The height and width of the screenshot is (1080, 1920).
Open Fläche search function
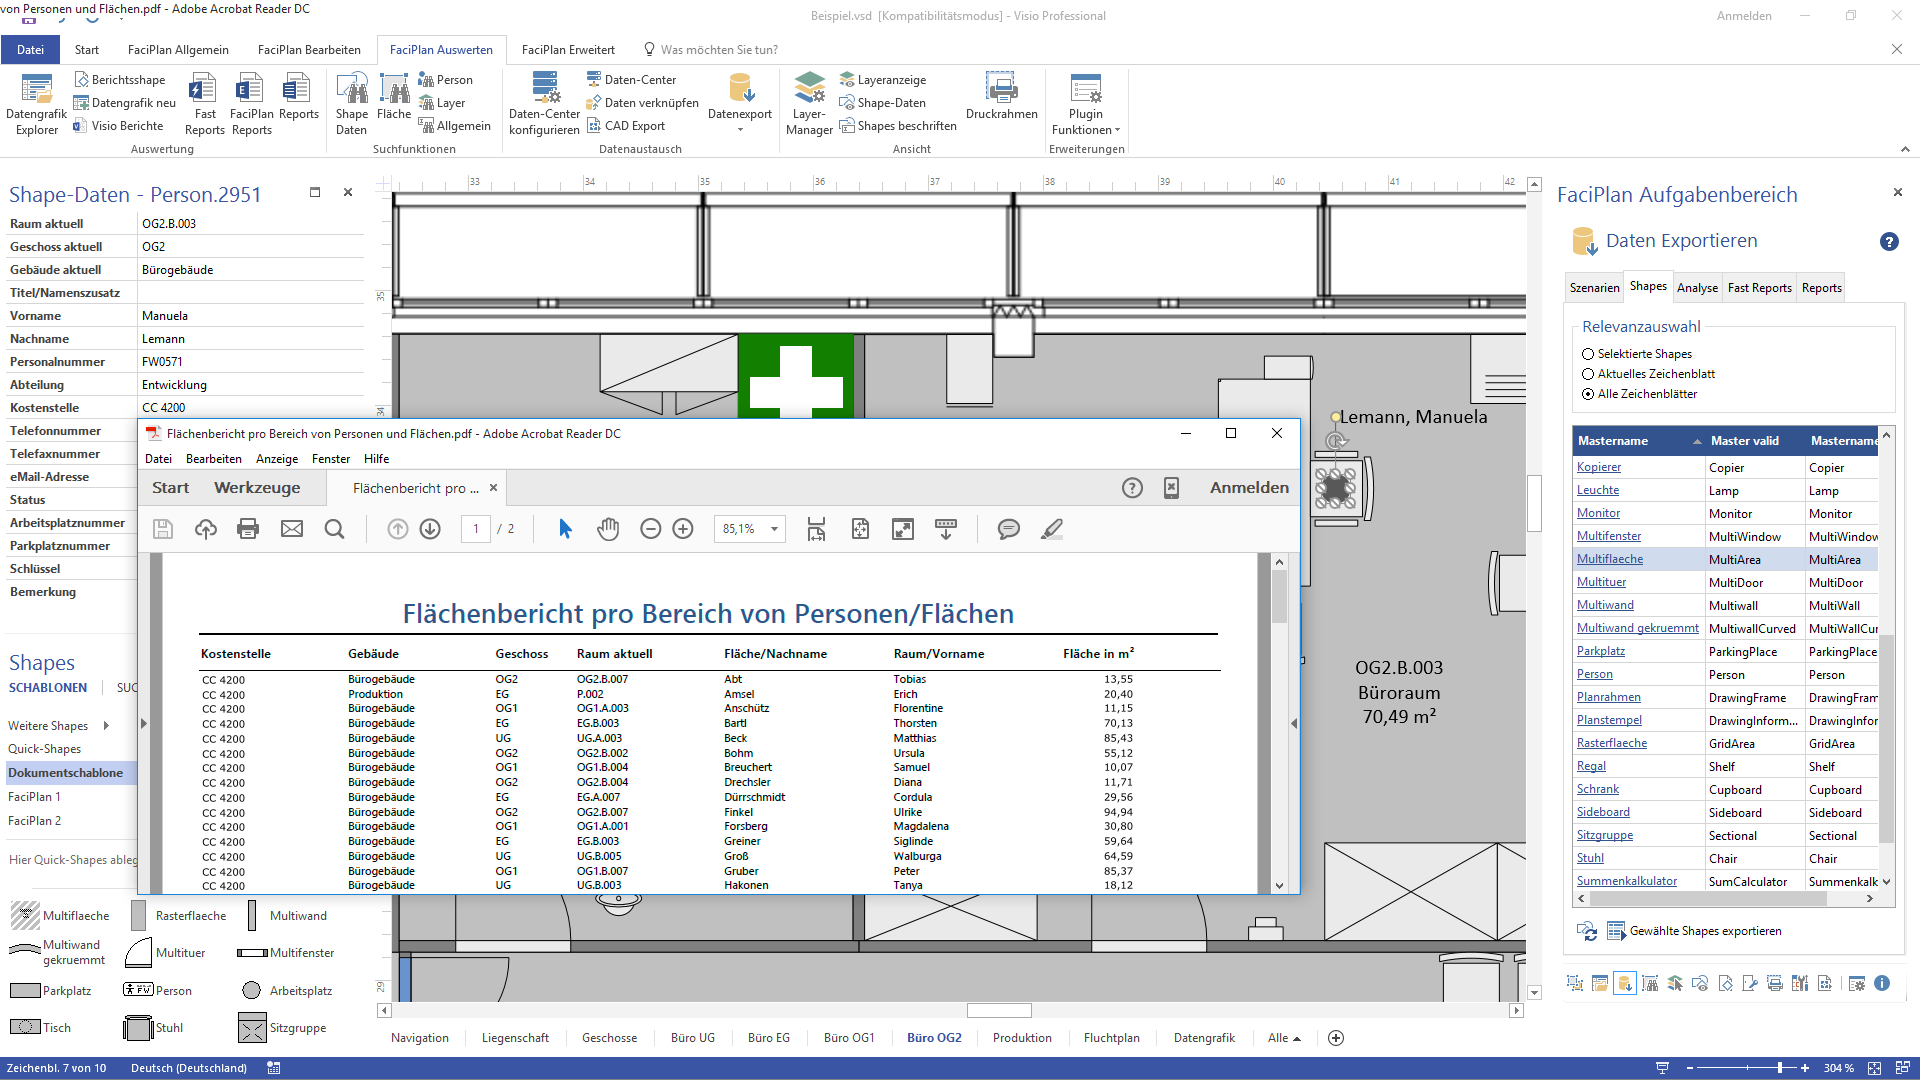394,98
